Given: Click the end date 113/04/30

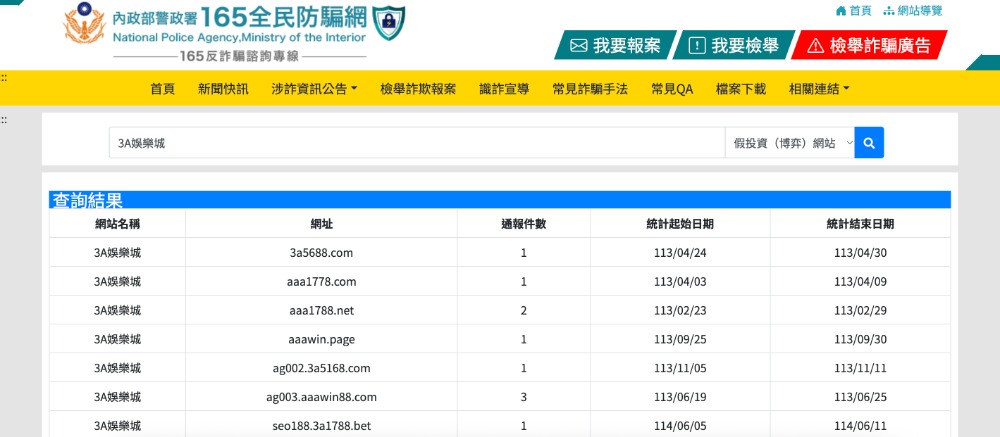Looking at the screenshot, I should (x=860, y=253).
